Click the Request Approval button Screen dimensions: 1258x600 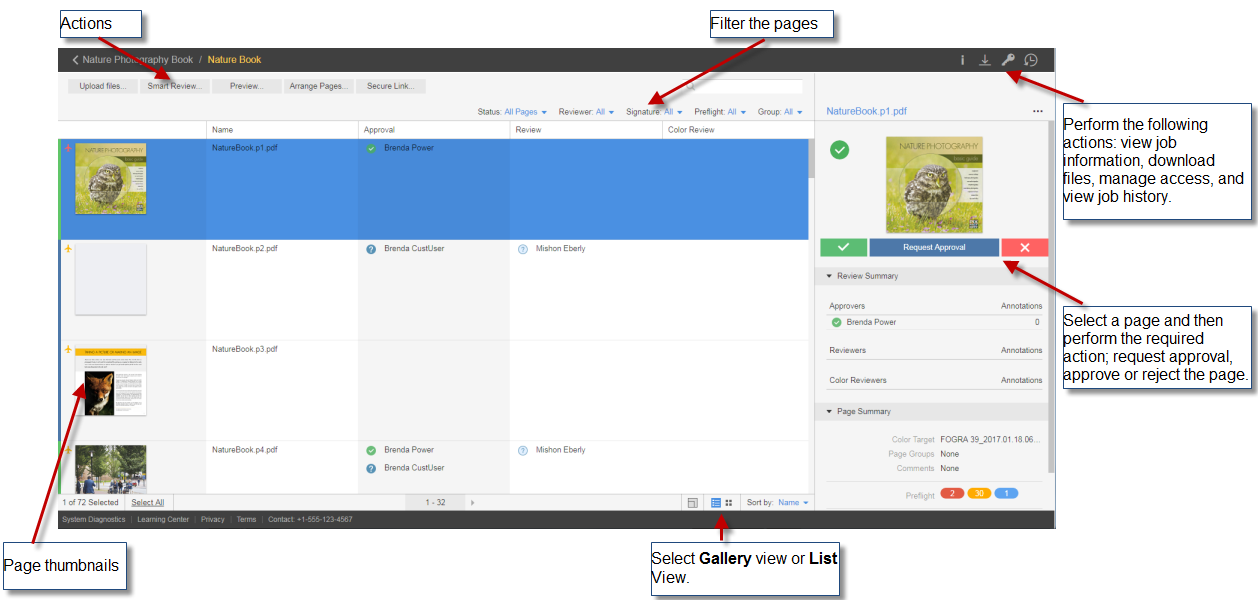[934, 247]
